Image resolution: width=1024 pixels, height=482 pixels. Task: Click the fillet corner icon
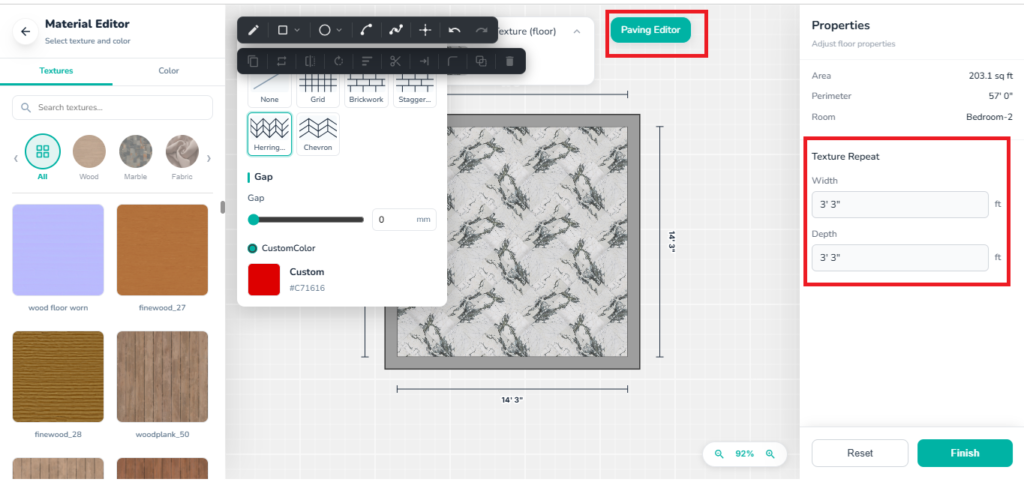click(x=453, y=61)
